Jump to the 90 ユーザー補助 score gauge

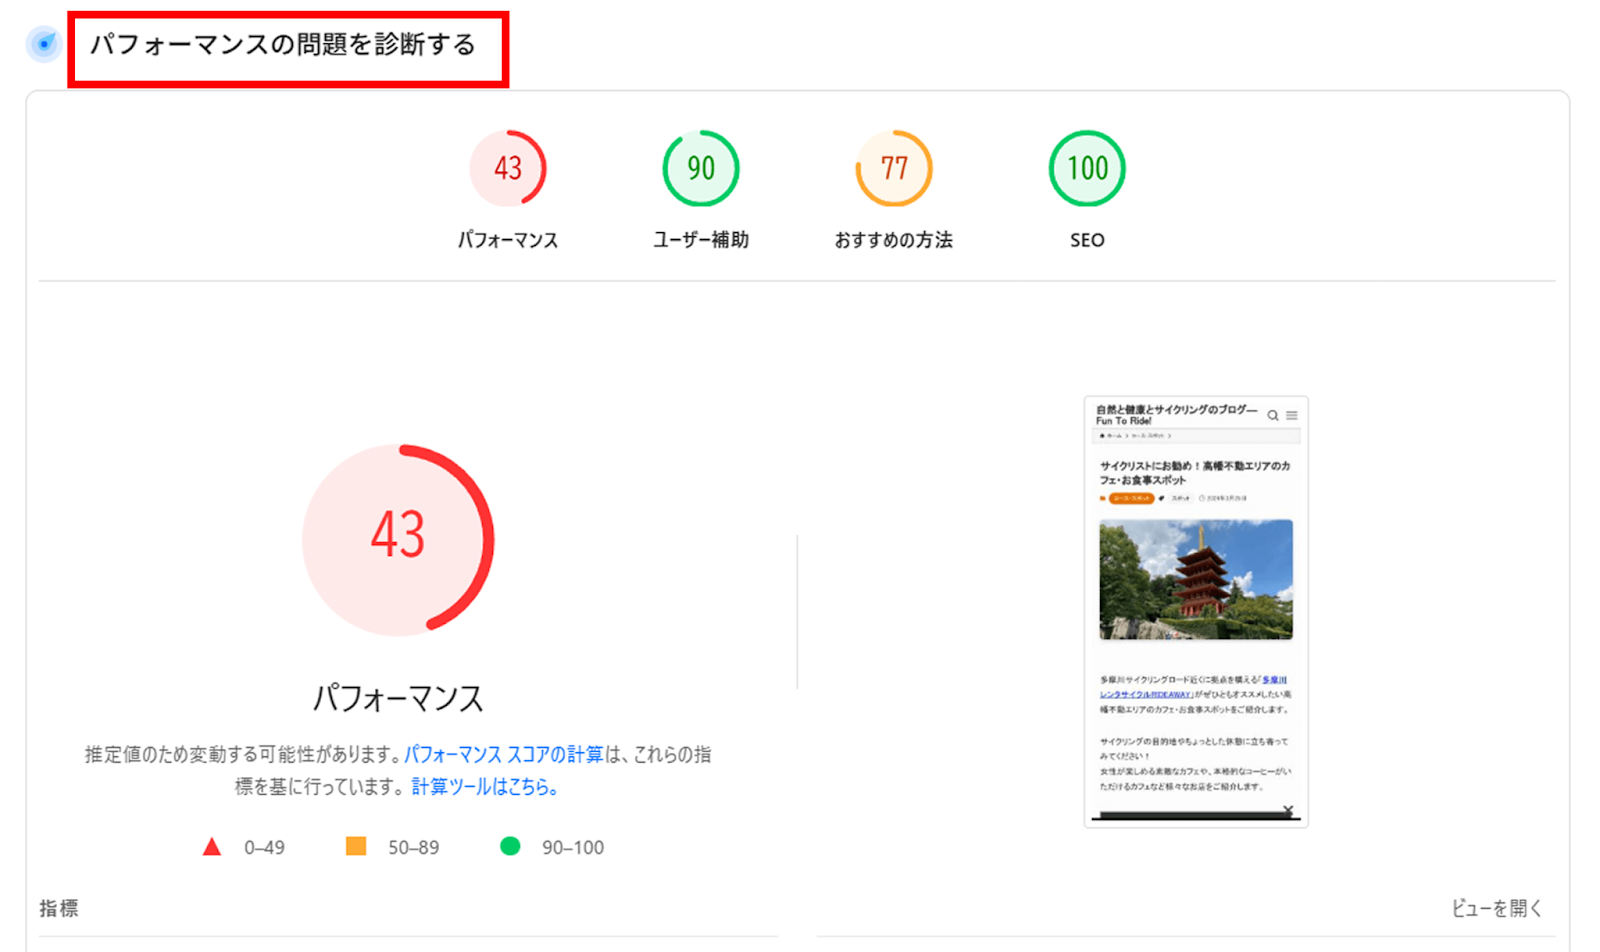click(701, 168)
